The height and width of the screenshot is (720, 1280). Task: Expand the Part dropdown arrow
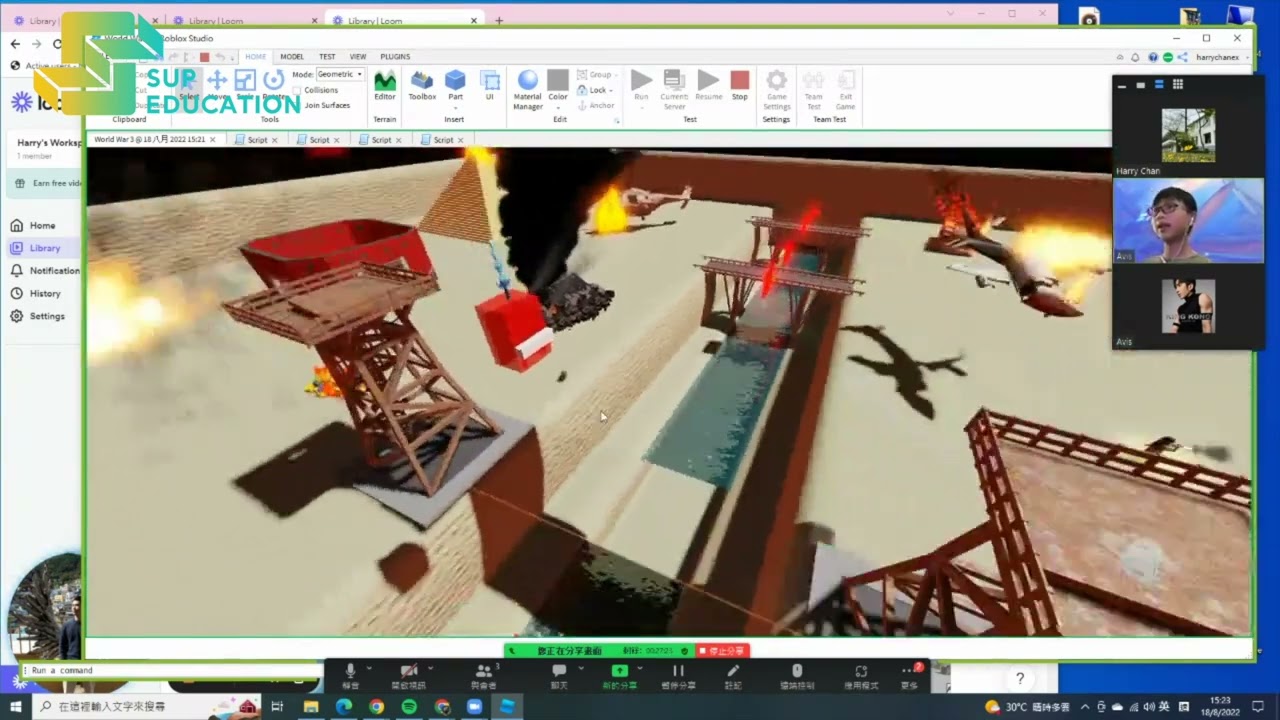coord(455,106)
